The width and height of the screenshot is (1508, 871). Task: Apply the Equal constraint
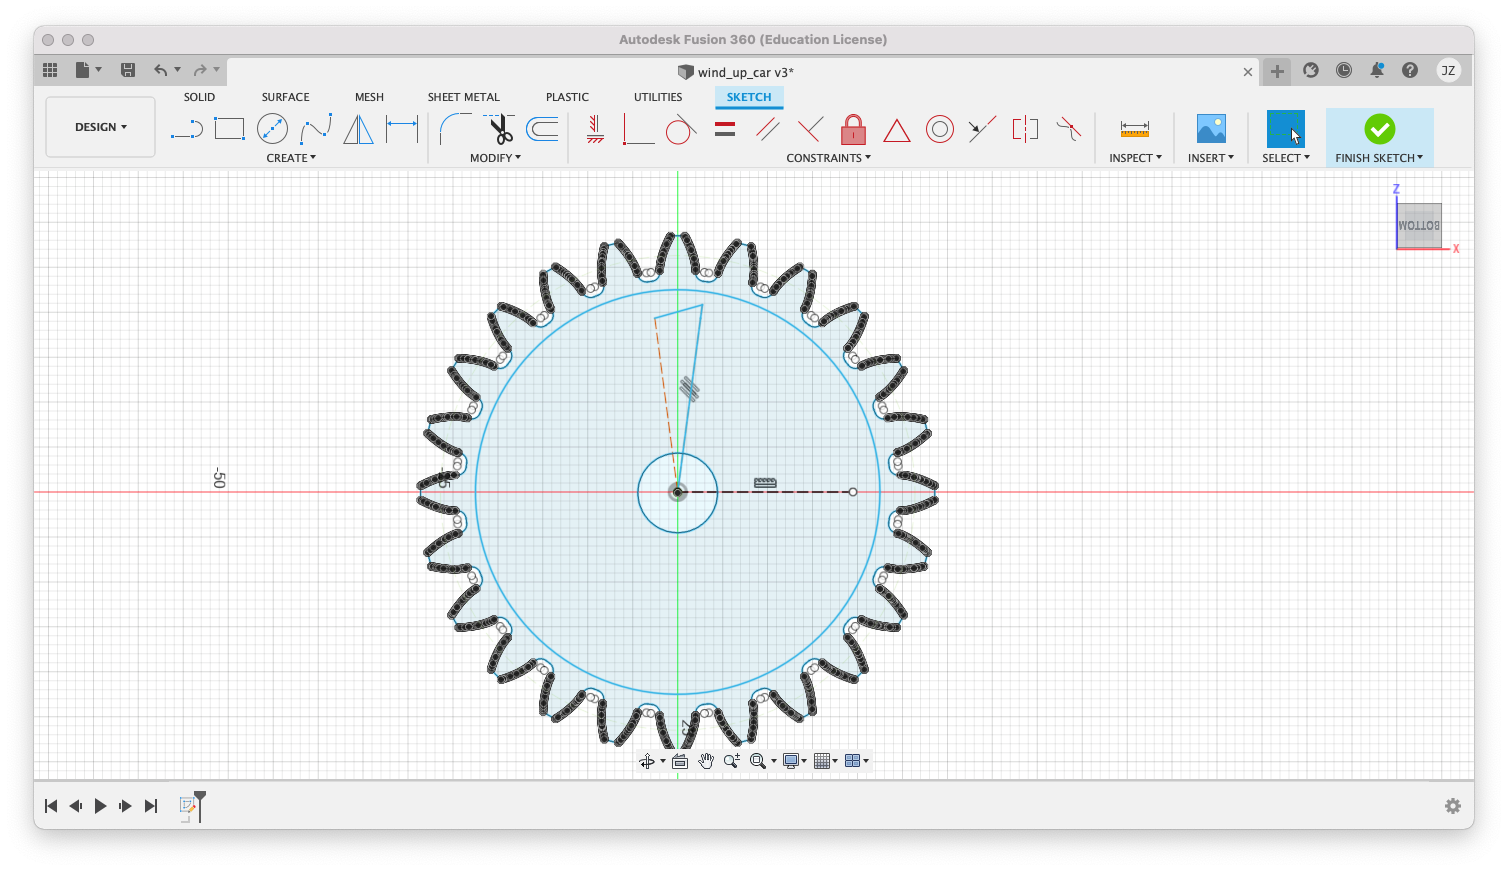[725, 129]
